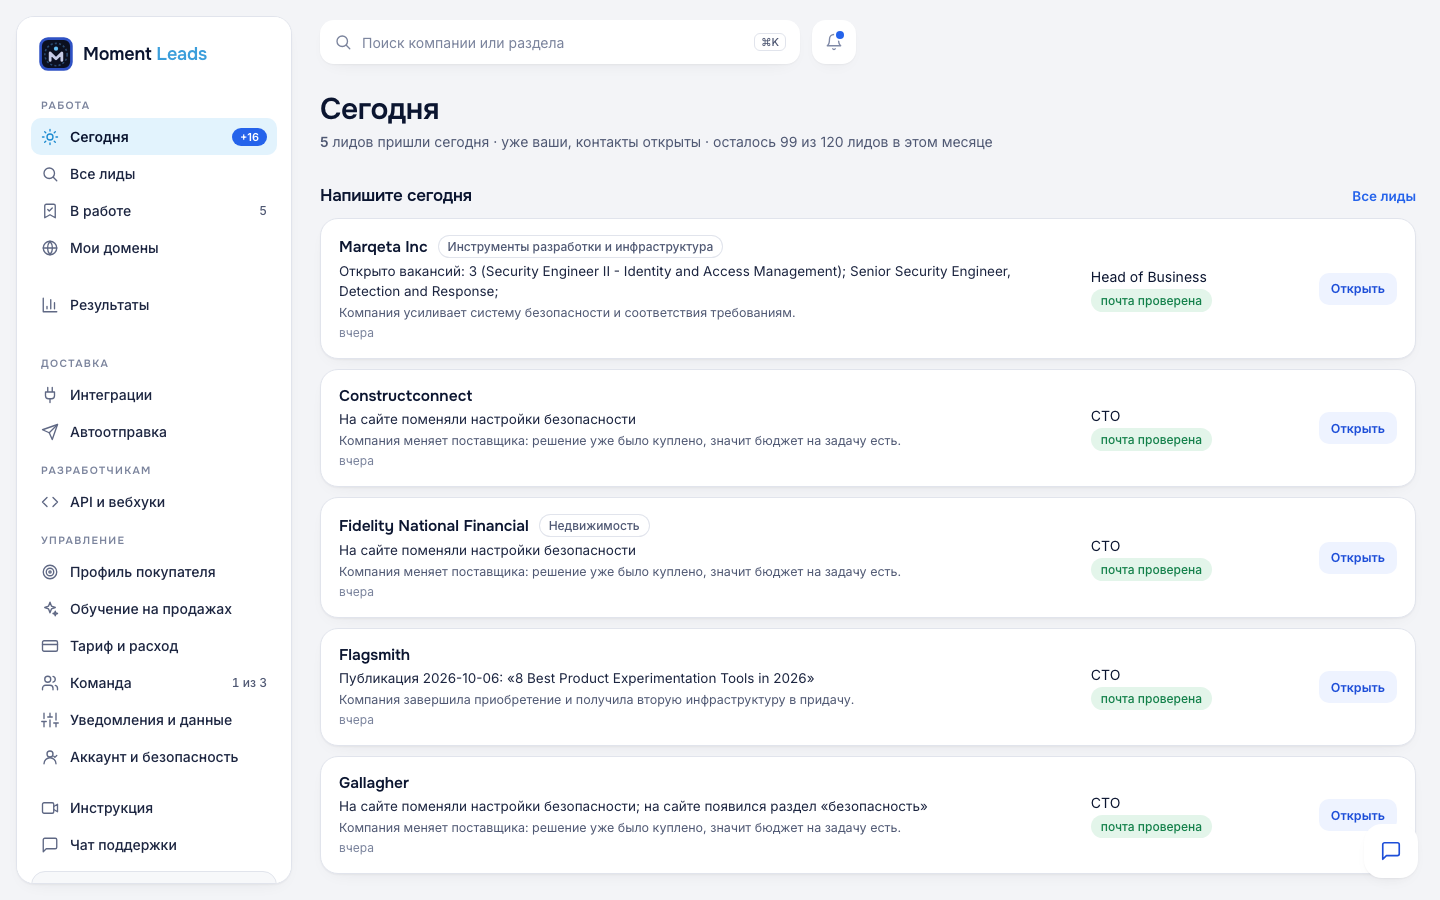Open the В работе section
This screenshot has width=1440, height=900.
(x=154, y=211)
